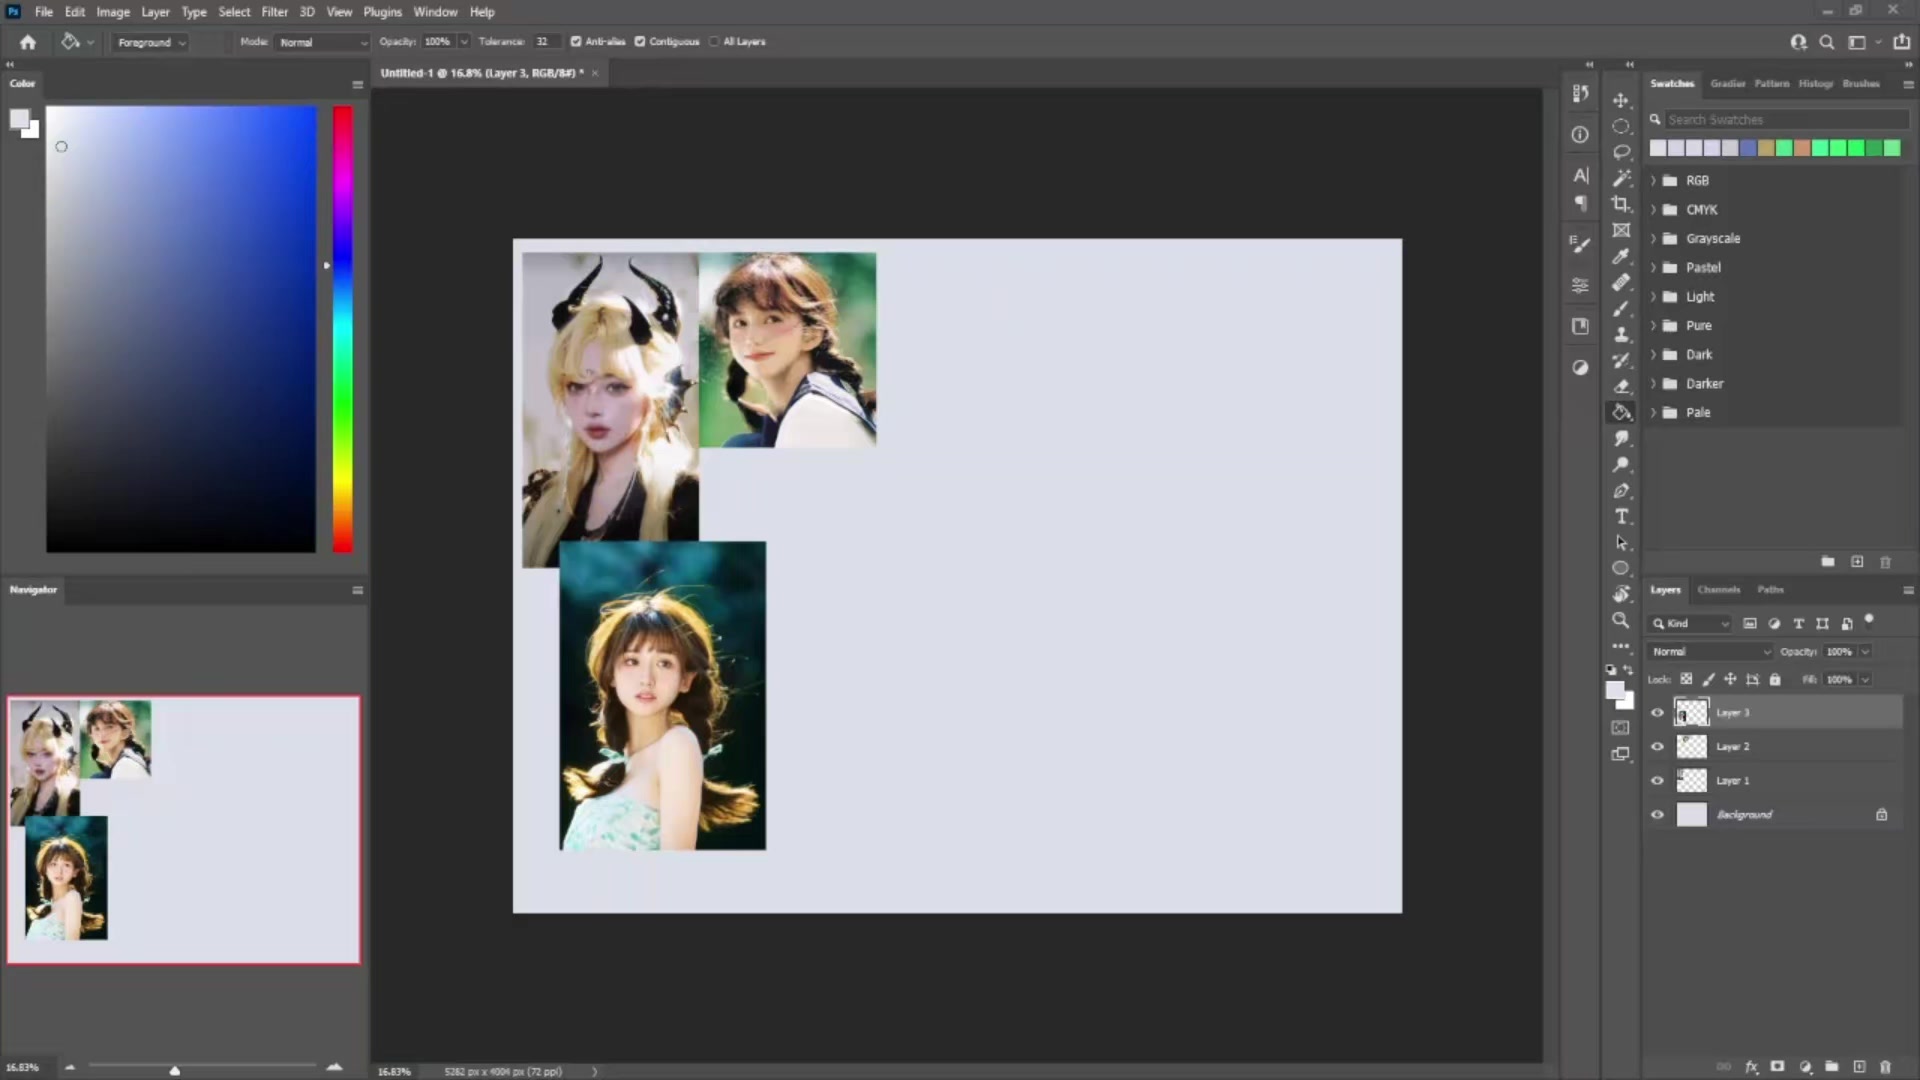Select the Zoom tool in toolbar
The image size is (1920, 1080).
(x=1621, y=620)
